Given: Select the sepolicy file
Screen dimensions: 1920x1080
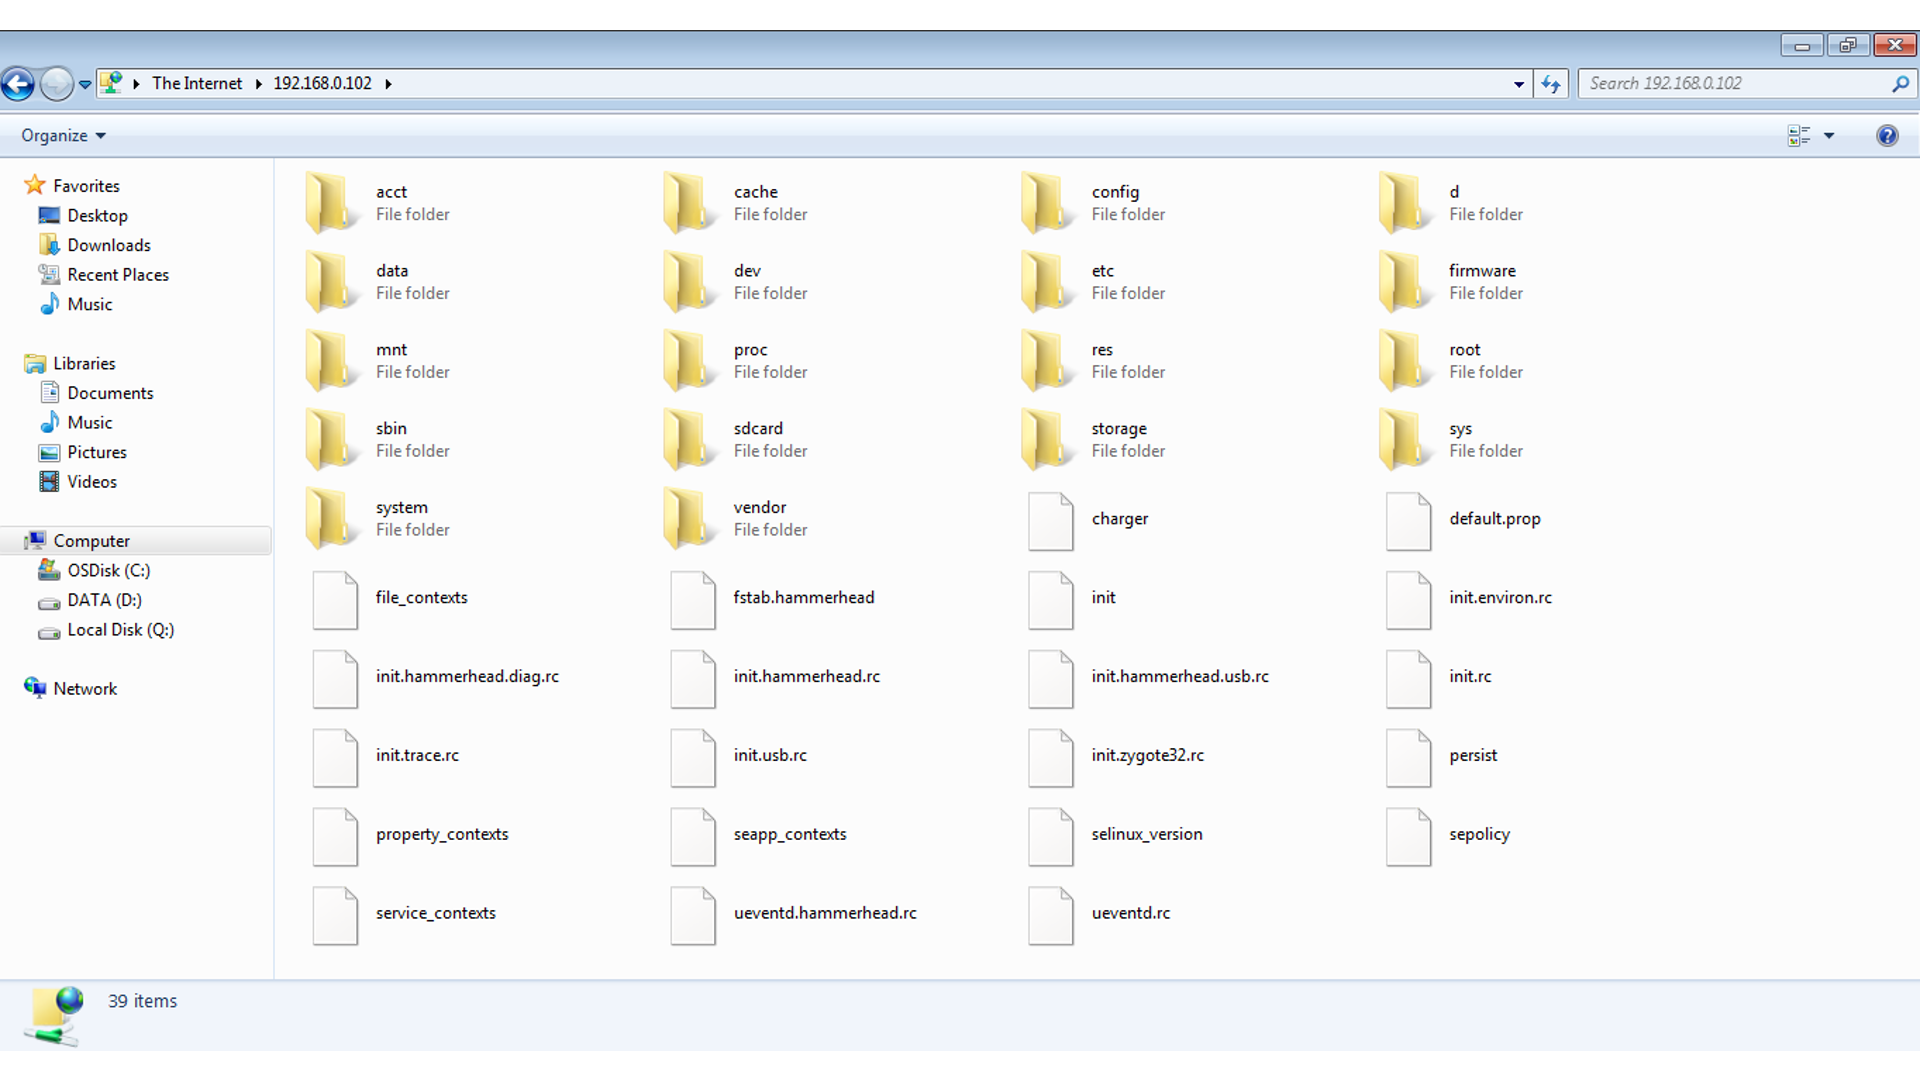Looking at the screenshot, I should tap(1481, 834).
